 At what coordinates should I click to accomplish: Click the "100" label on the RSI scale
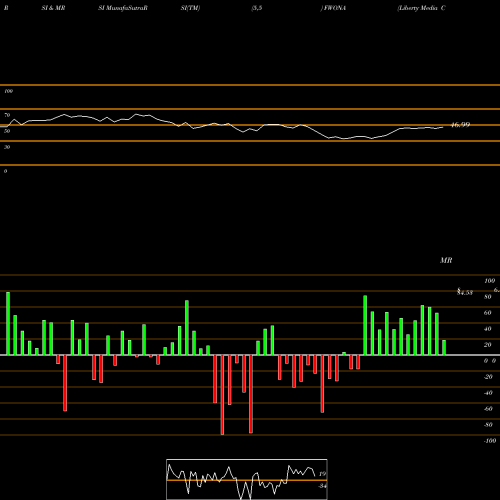8,91
